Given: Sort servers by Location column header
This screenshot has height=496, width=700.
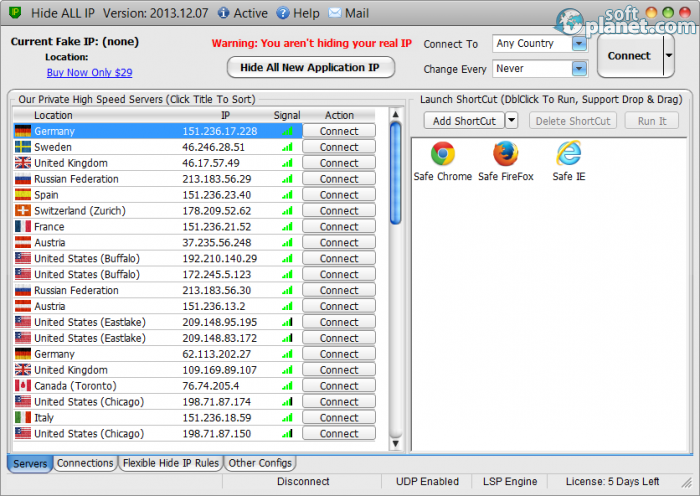Looking at the screenshot, I should (x=53, y=115).
